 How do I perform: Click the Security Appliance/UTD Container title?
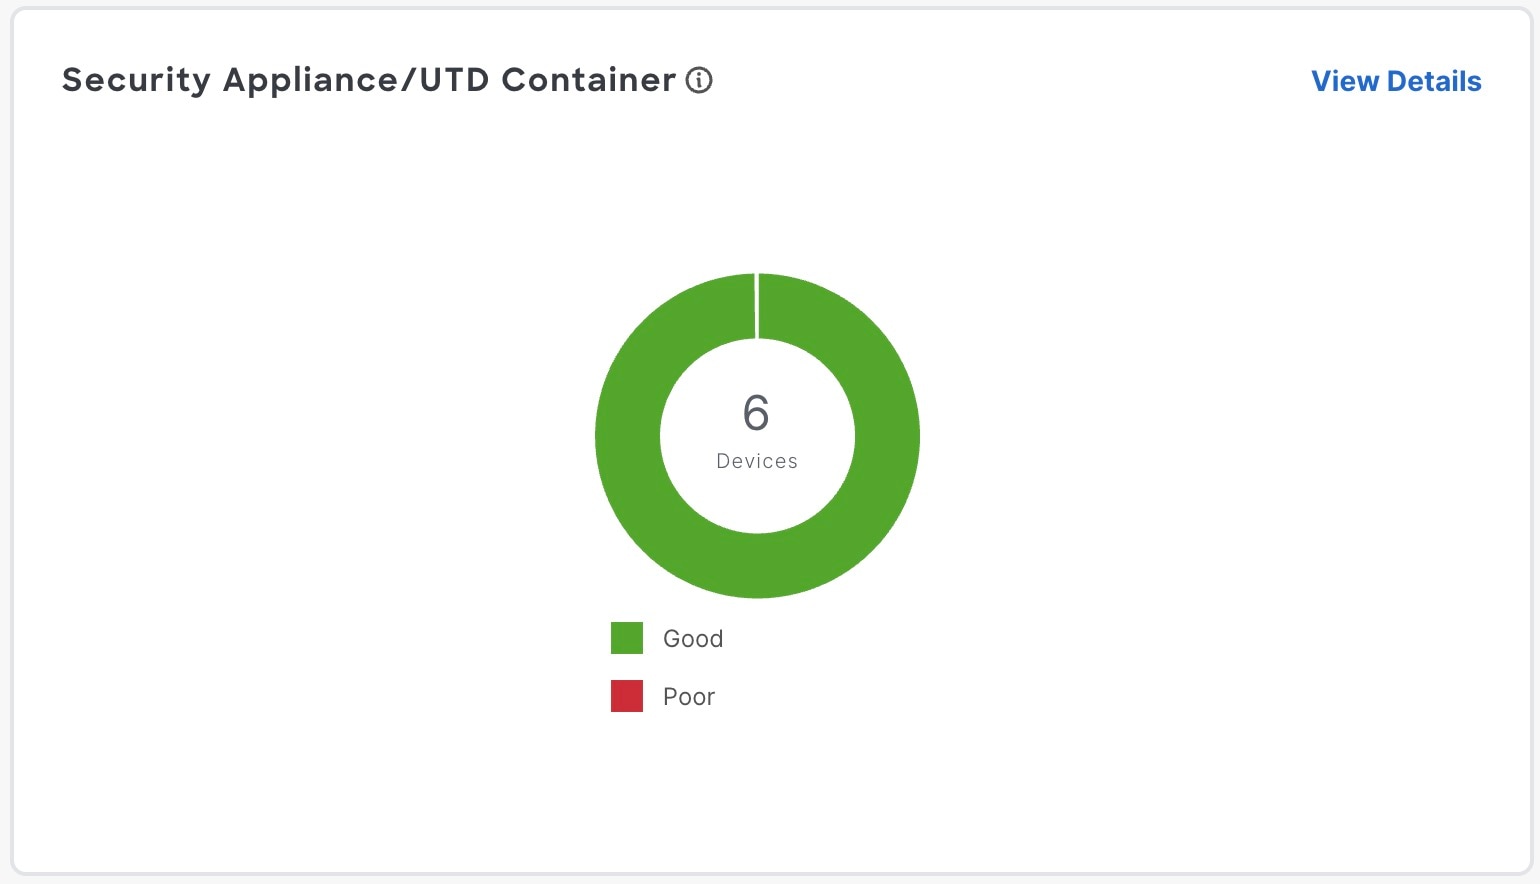pyautogui.click(x=369, y=80)
